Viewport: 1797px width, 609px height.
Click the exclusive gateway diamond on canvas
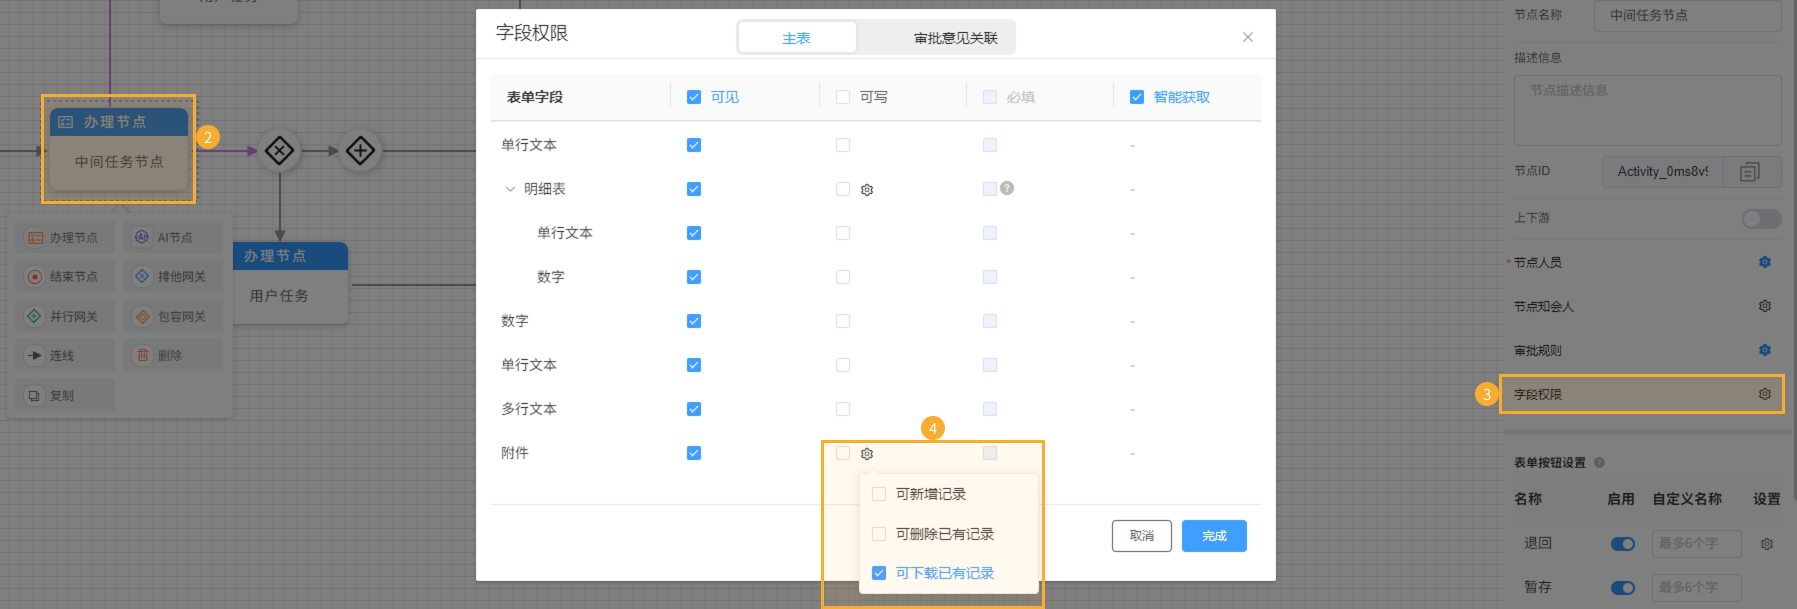click(279, 151)
